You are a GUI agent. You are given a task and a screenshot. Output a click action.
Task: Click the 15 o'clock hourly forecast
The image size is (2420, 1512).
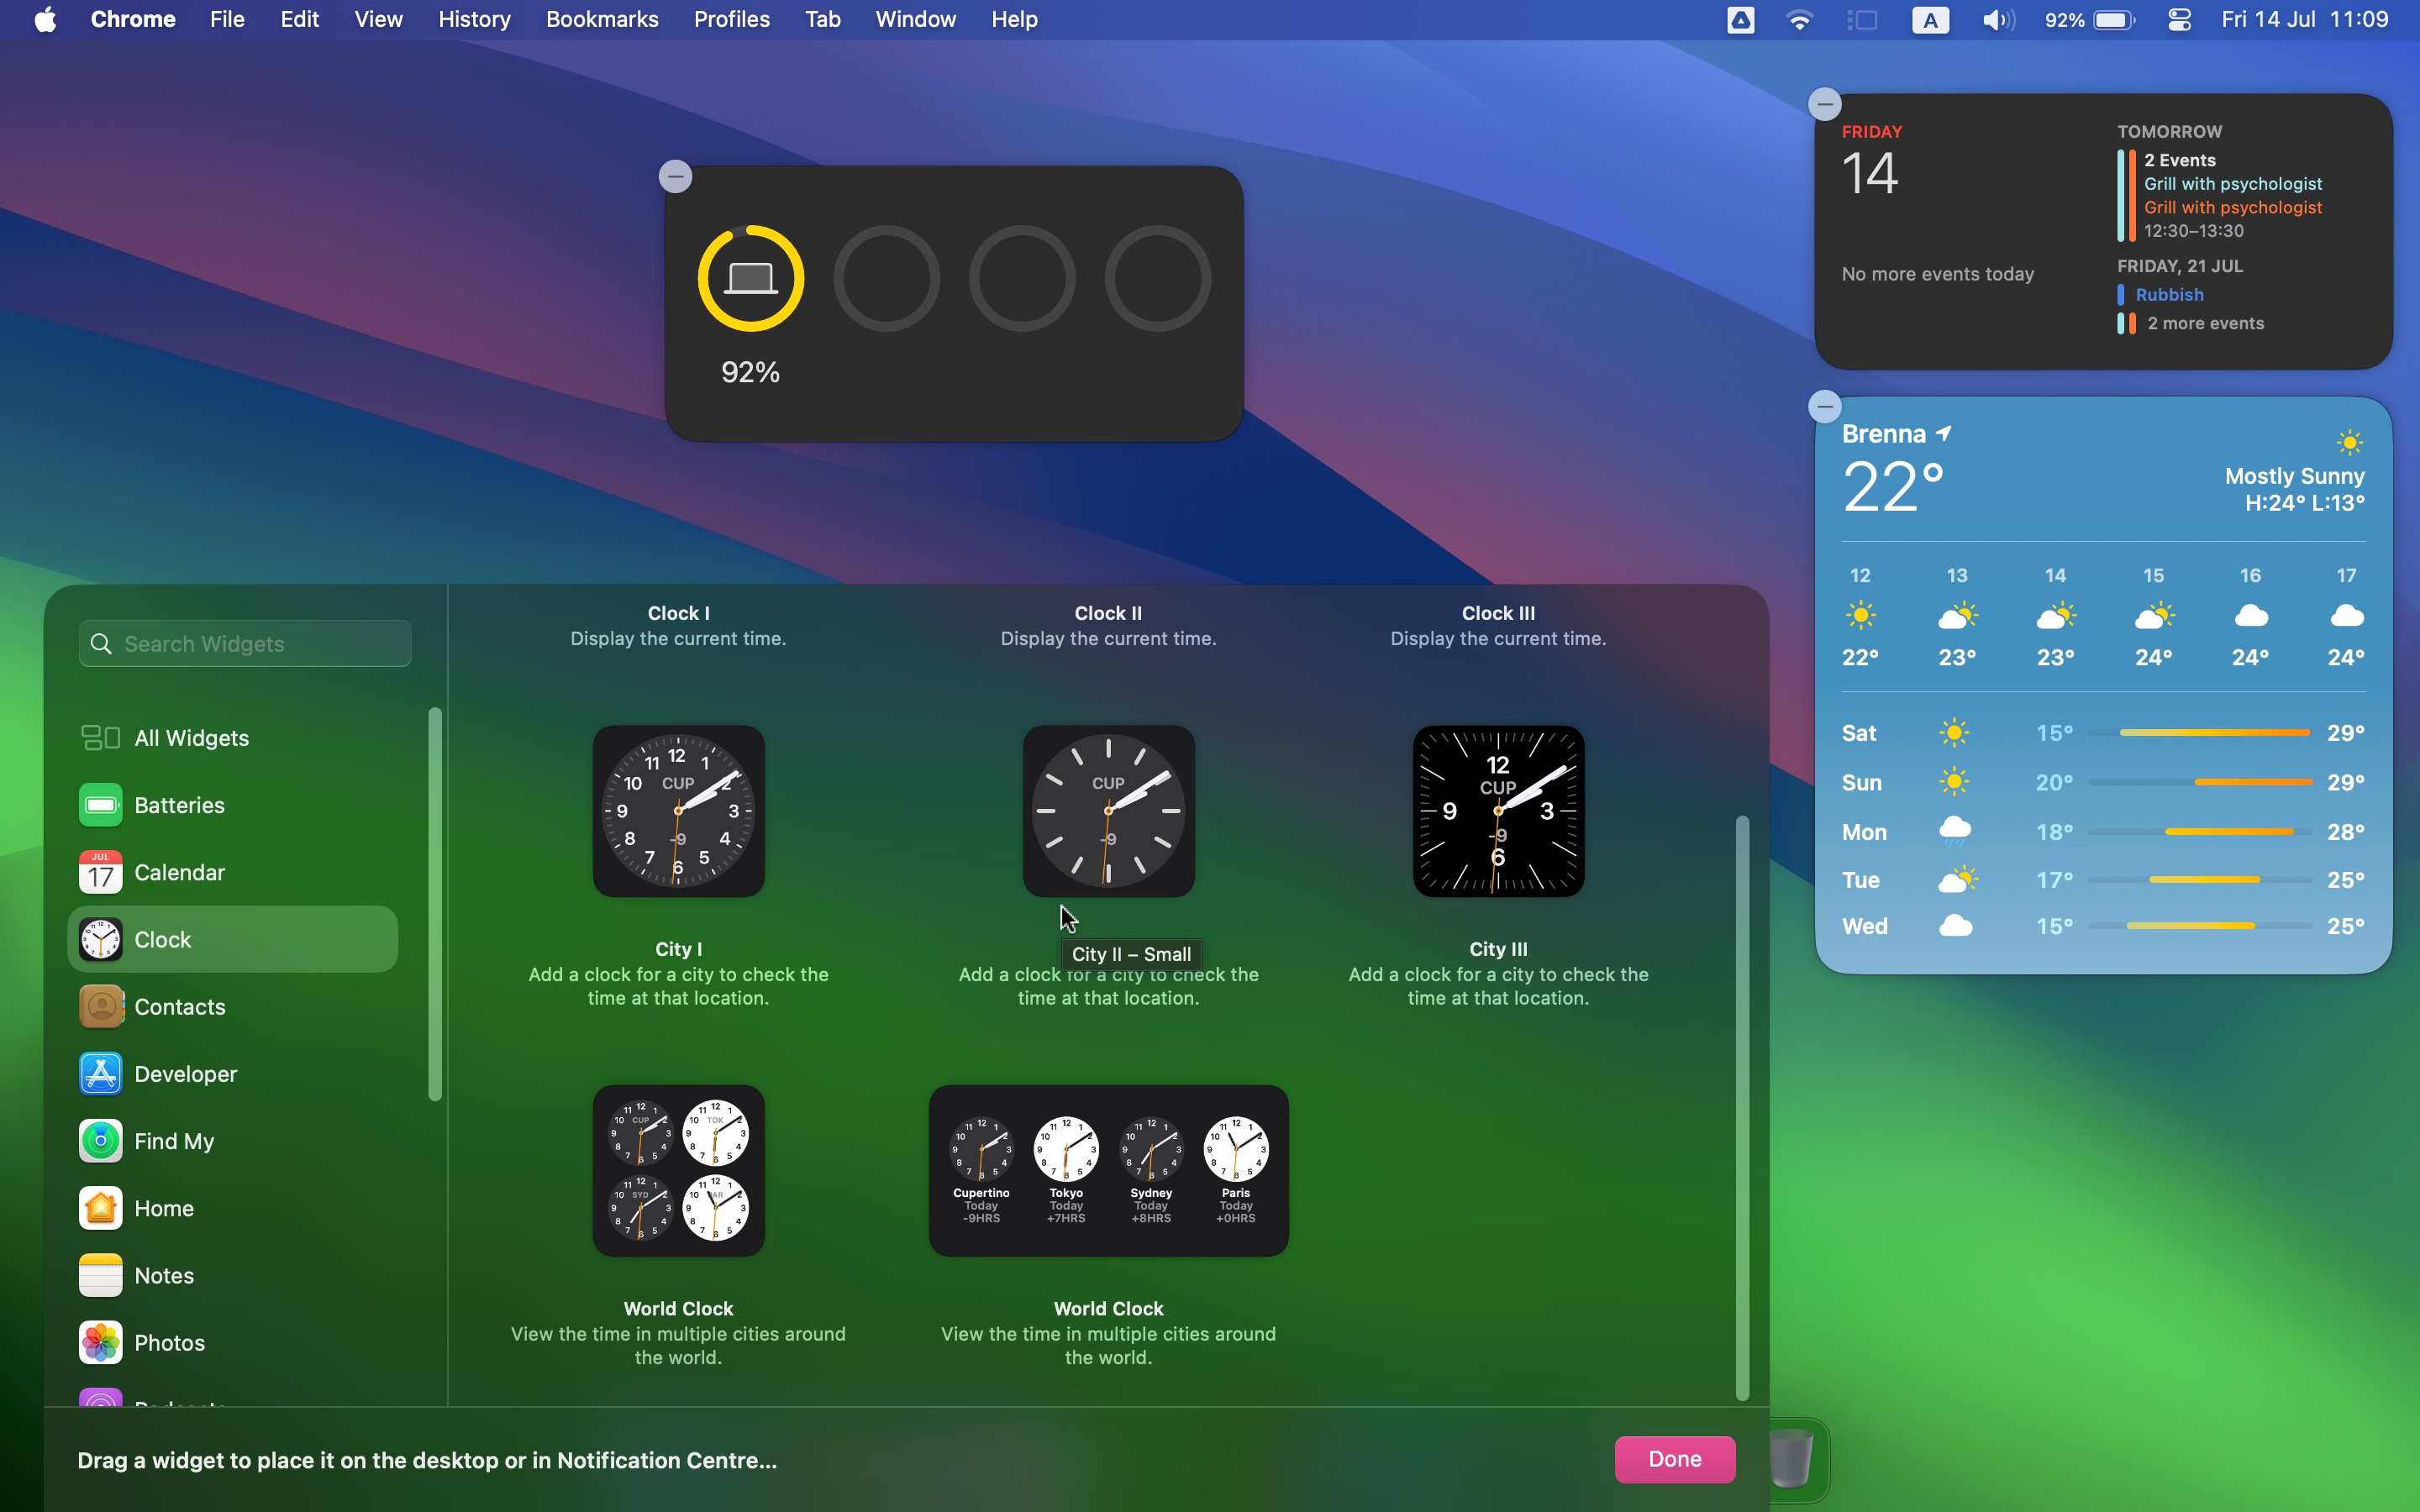pos(2153,616)
